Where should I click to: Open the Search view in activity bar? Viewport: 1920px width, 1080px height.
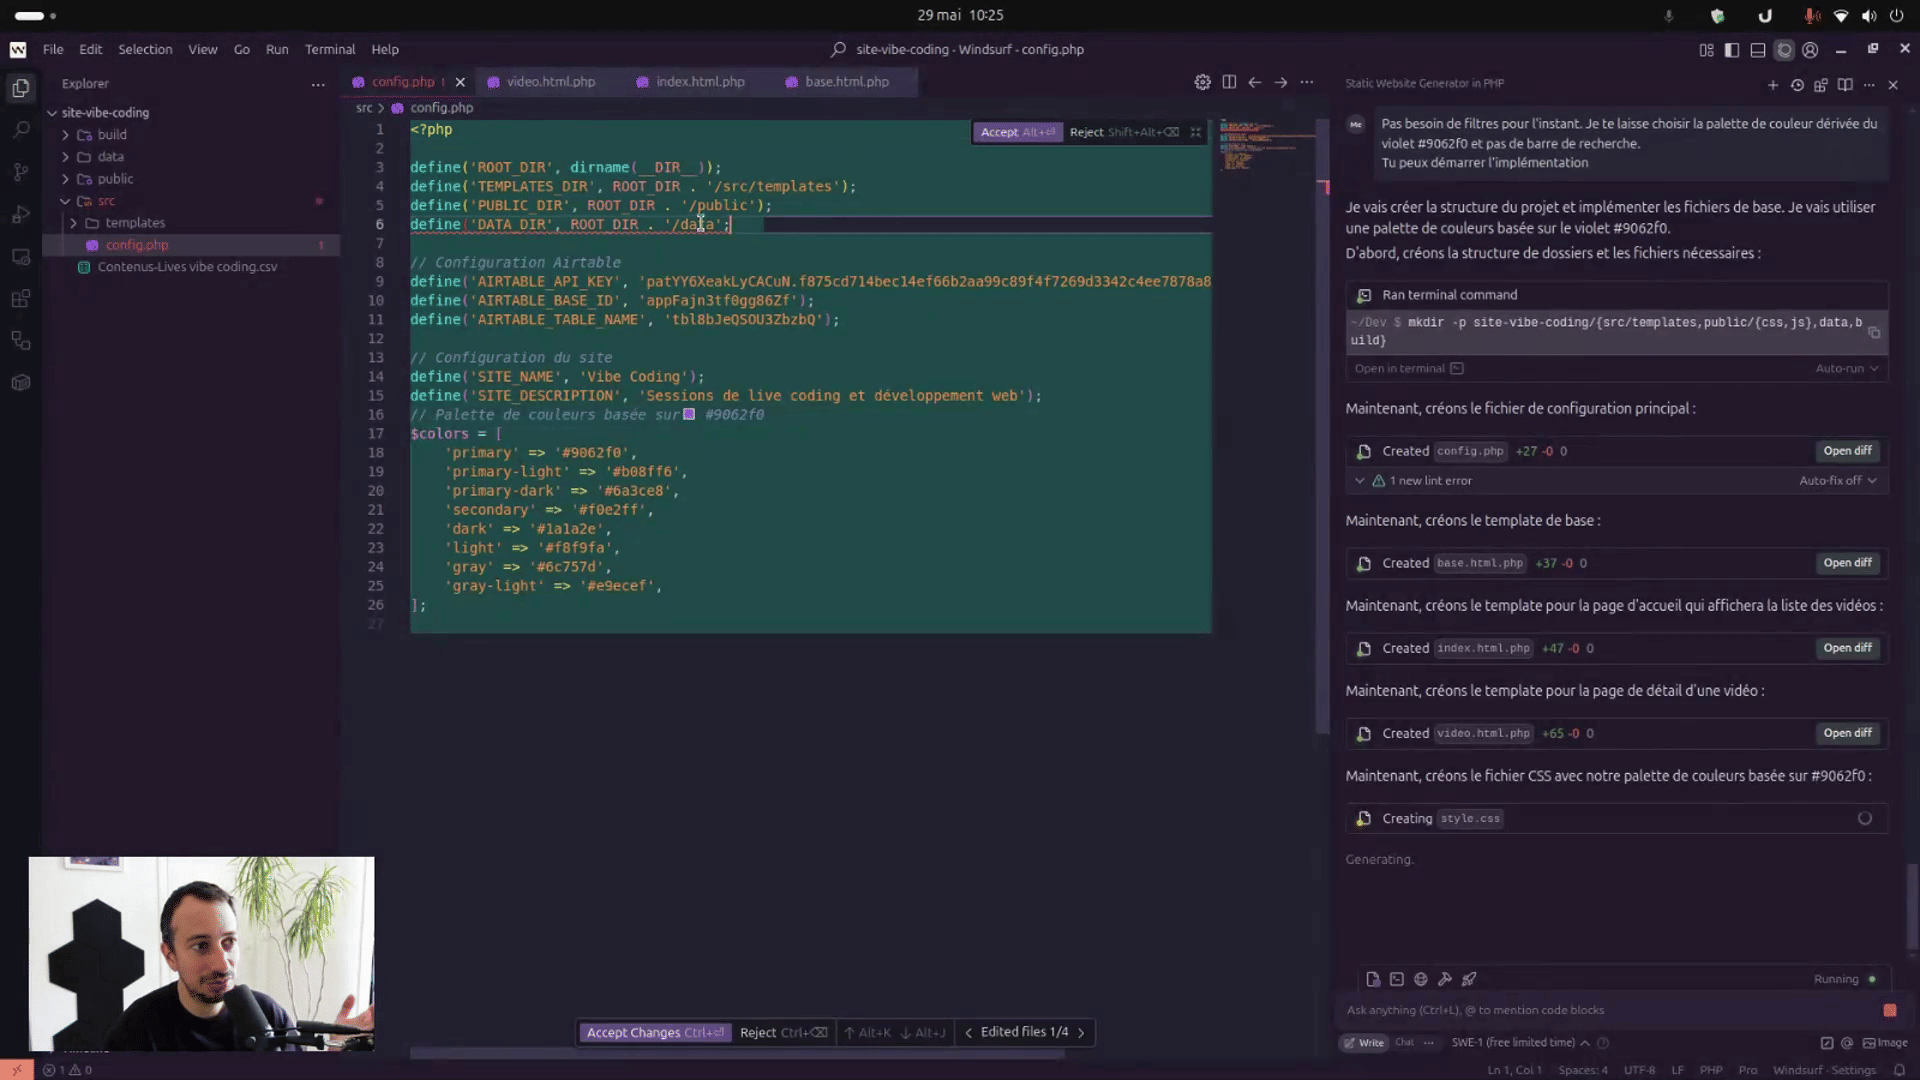point(21,130)
